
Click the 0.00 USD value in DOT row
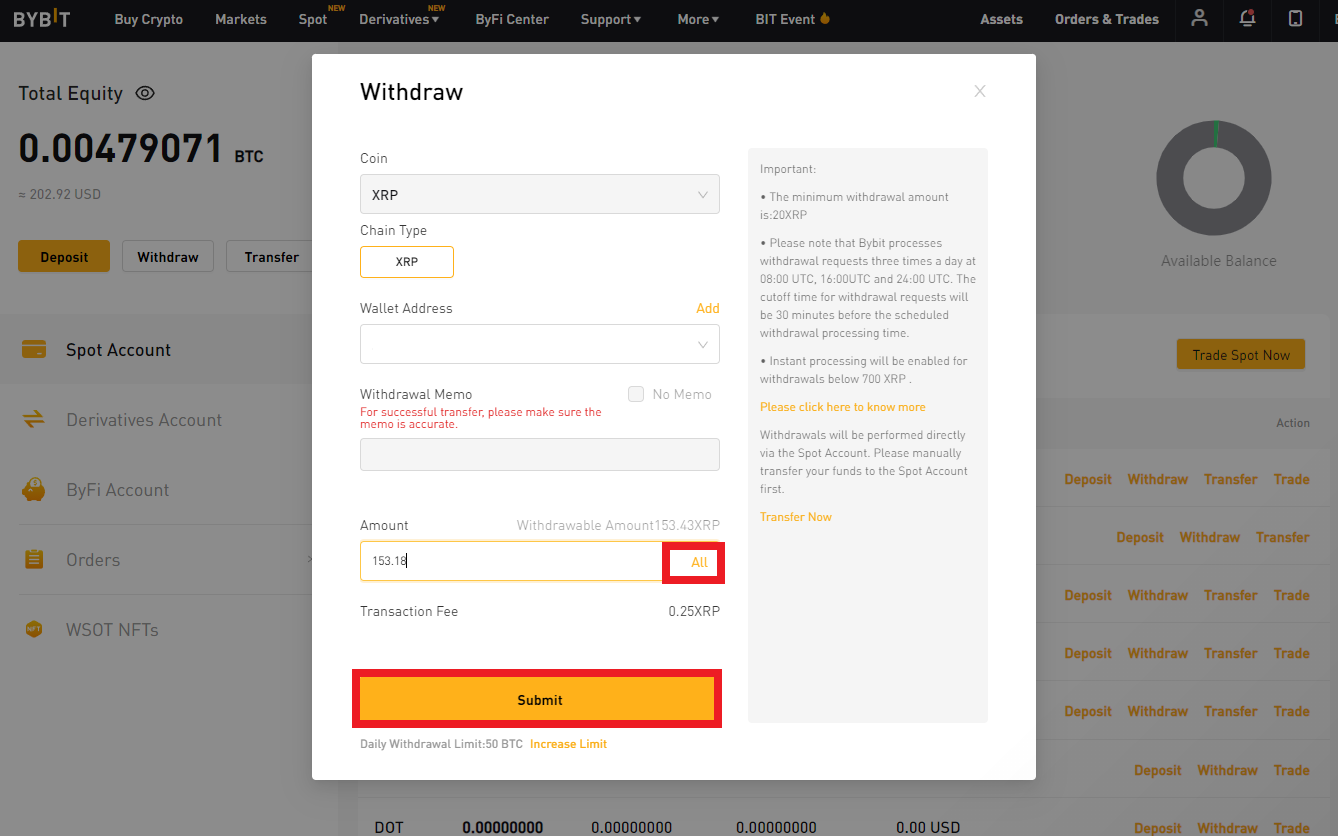(x=928, y=828)
